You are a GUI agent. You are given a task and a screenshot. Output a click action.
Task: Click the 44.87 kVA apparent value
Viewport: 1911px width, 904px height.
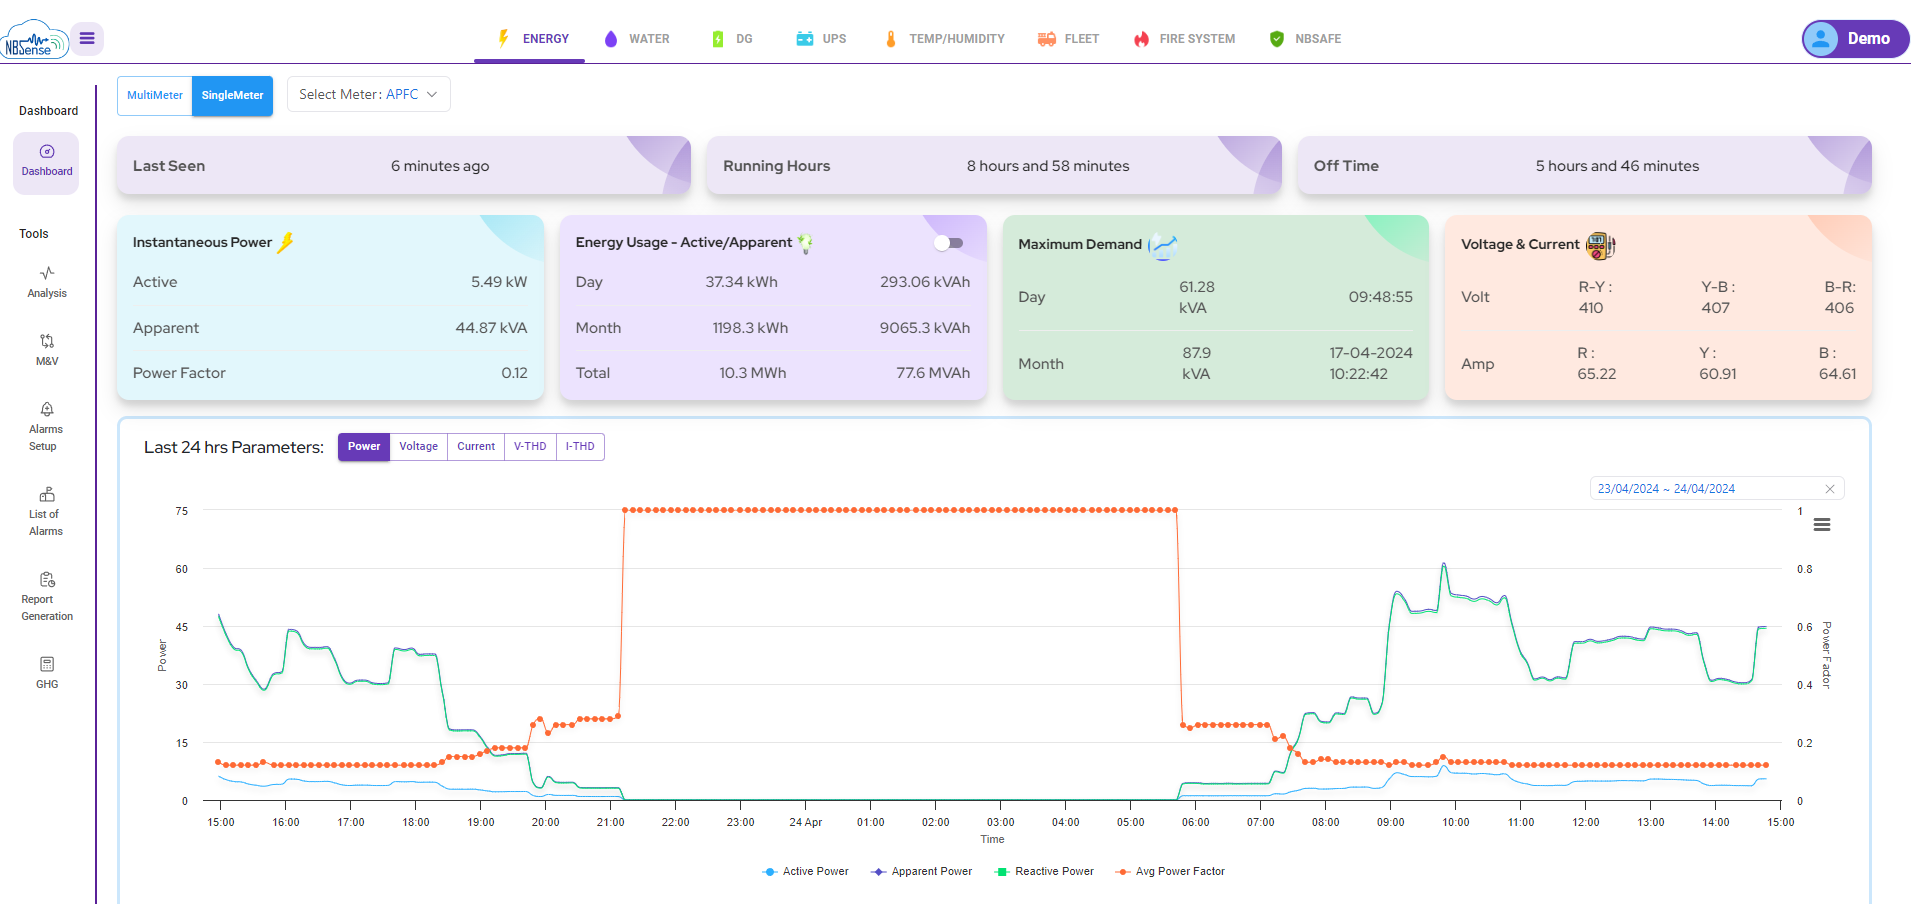click(x=491, y=328)
